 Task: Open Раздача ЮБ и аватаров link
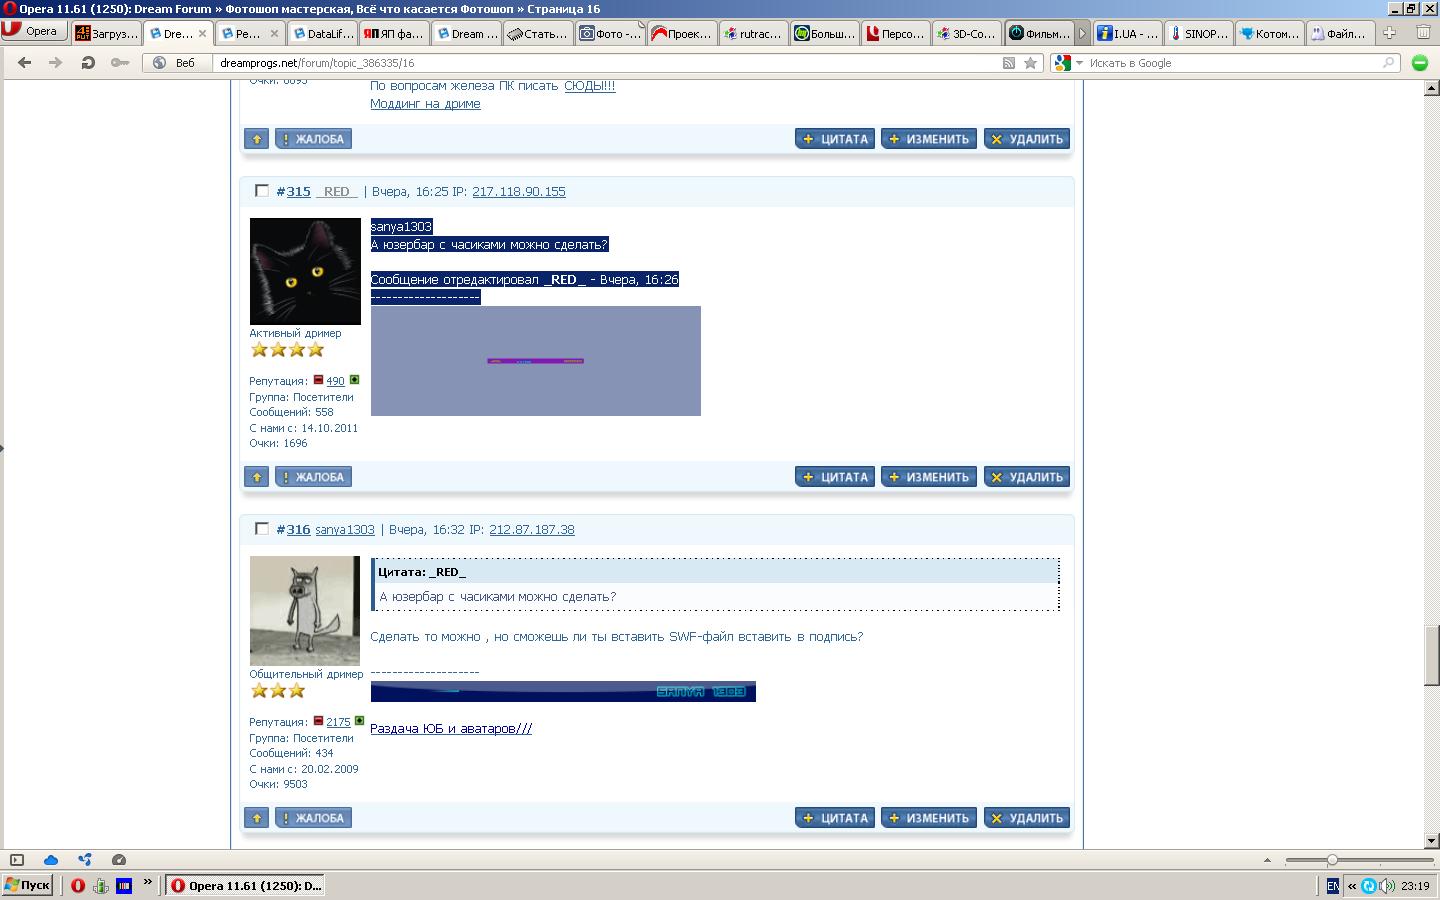pyautogui.click(x=451, y=729)
